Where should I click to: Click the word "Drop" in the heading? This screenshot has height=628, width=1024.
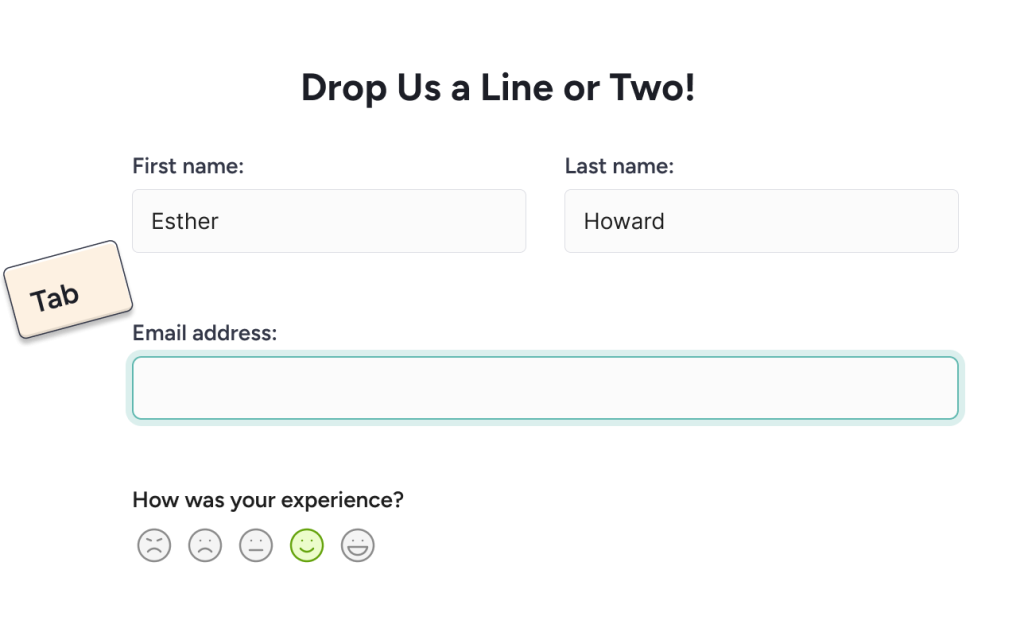tap(343, 88)
